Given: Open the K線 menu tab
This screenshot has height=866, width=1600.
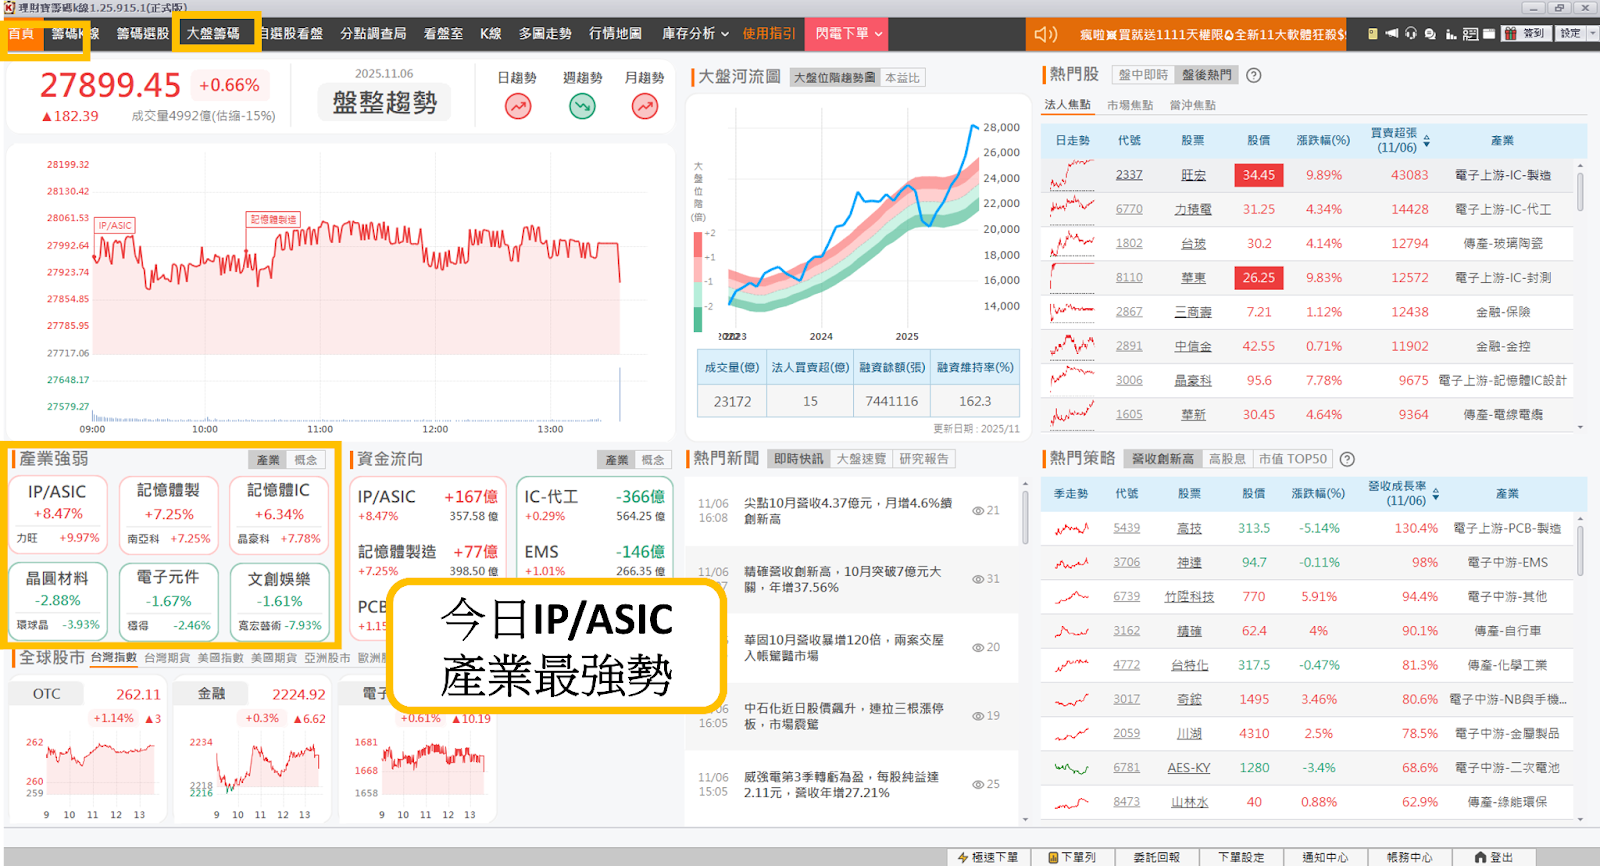Looking at the screenshot, I should [x=490, y=34].
